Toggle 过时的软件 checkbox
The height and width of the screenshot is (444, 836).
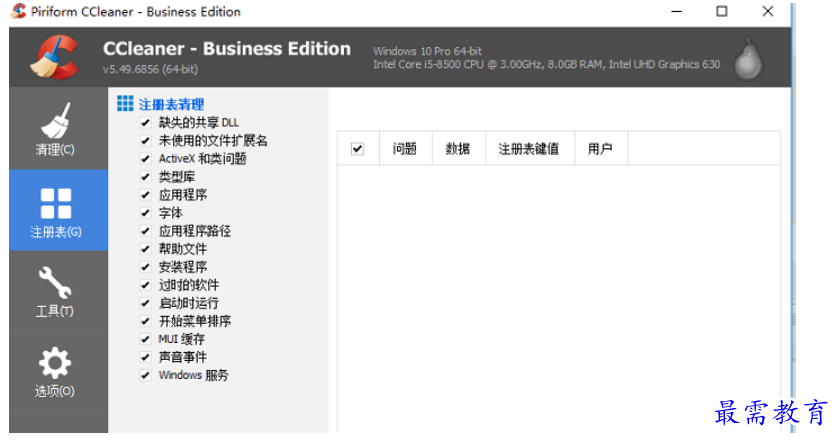click(x=145, y=285)
